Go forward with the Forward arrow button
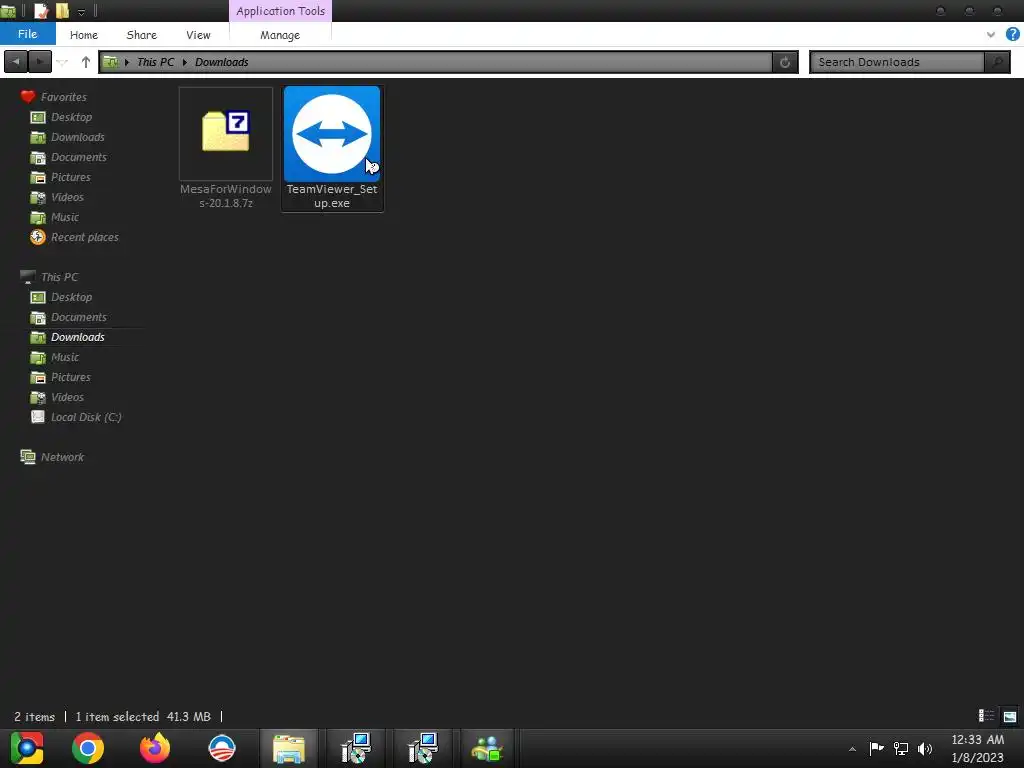 click(40, 62)
